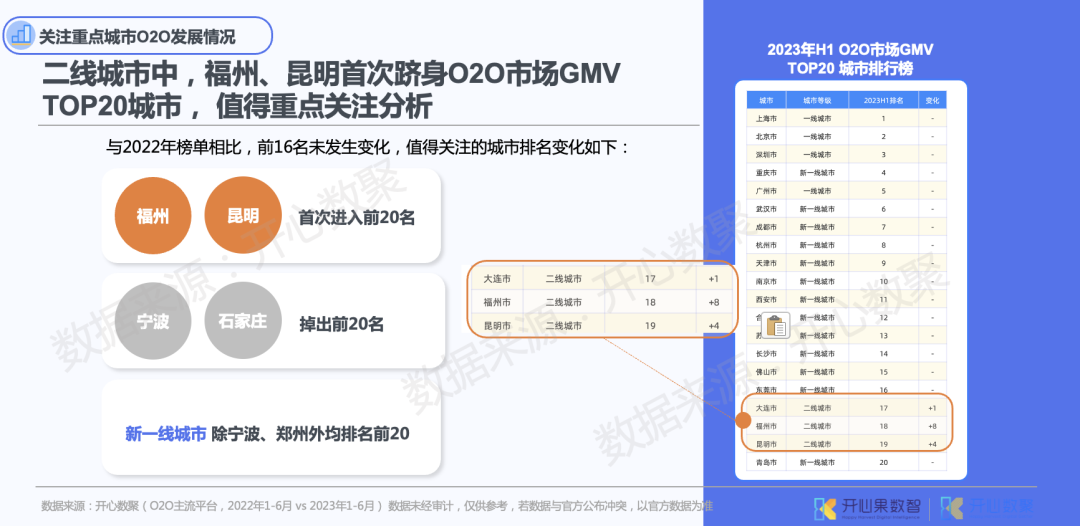
Task: Click +4 change value in enlarged callout
Action: point(713,326)
